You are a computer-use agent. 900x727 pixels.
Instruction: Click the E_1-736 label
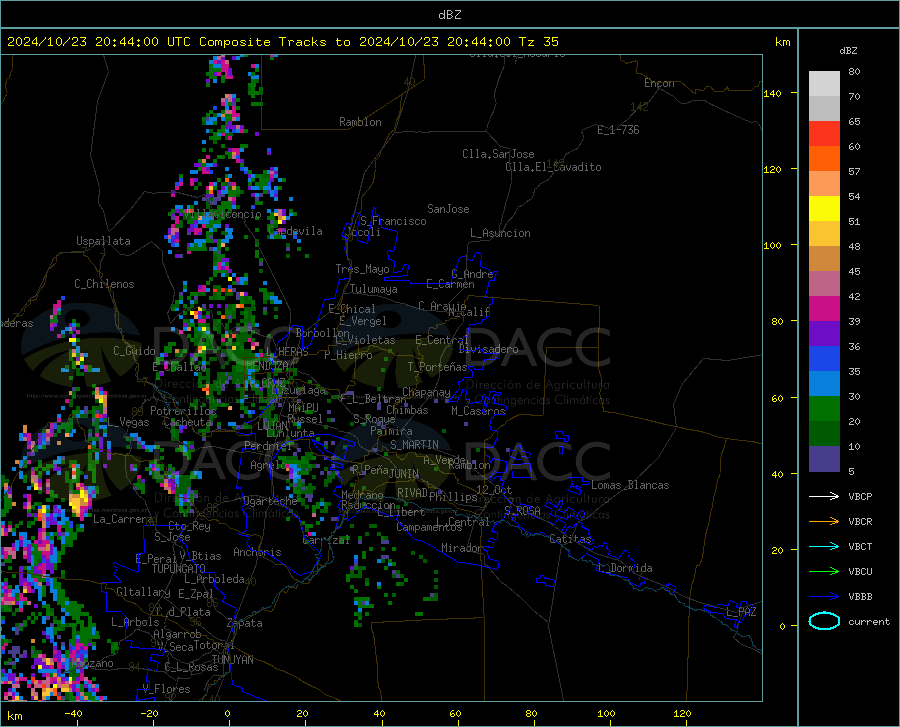[618, 130]
